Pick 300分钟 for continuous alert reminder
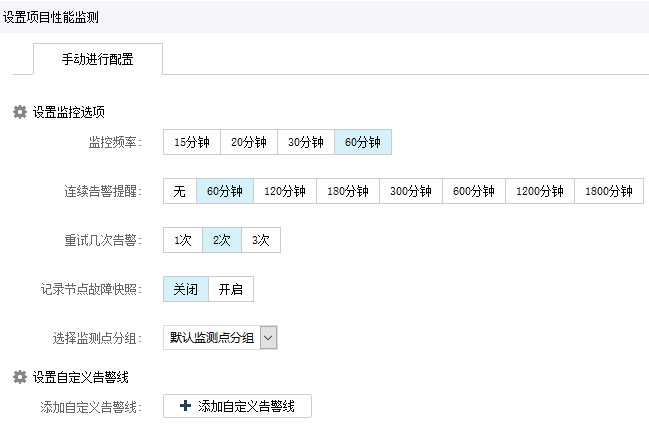Screen dimensions: 649x424 coord(410,191)
